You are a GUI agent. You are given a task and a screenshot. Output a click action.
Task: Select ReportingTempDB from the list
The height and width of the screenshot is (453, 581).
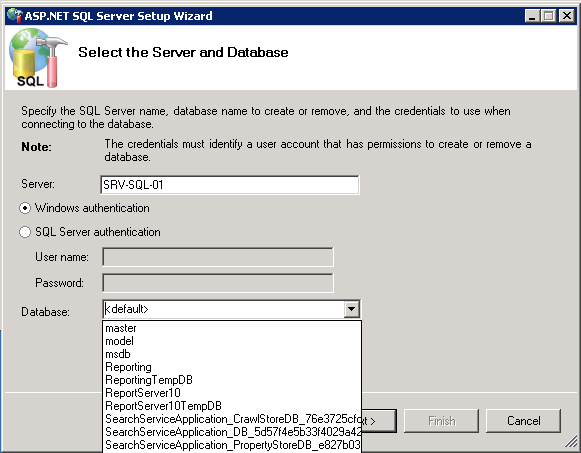pyautogui.click(x=232, y=380)
